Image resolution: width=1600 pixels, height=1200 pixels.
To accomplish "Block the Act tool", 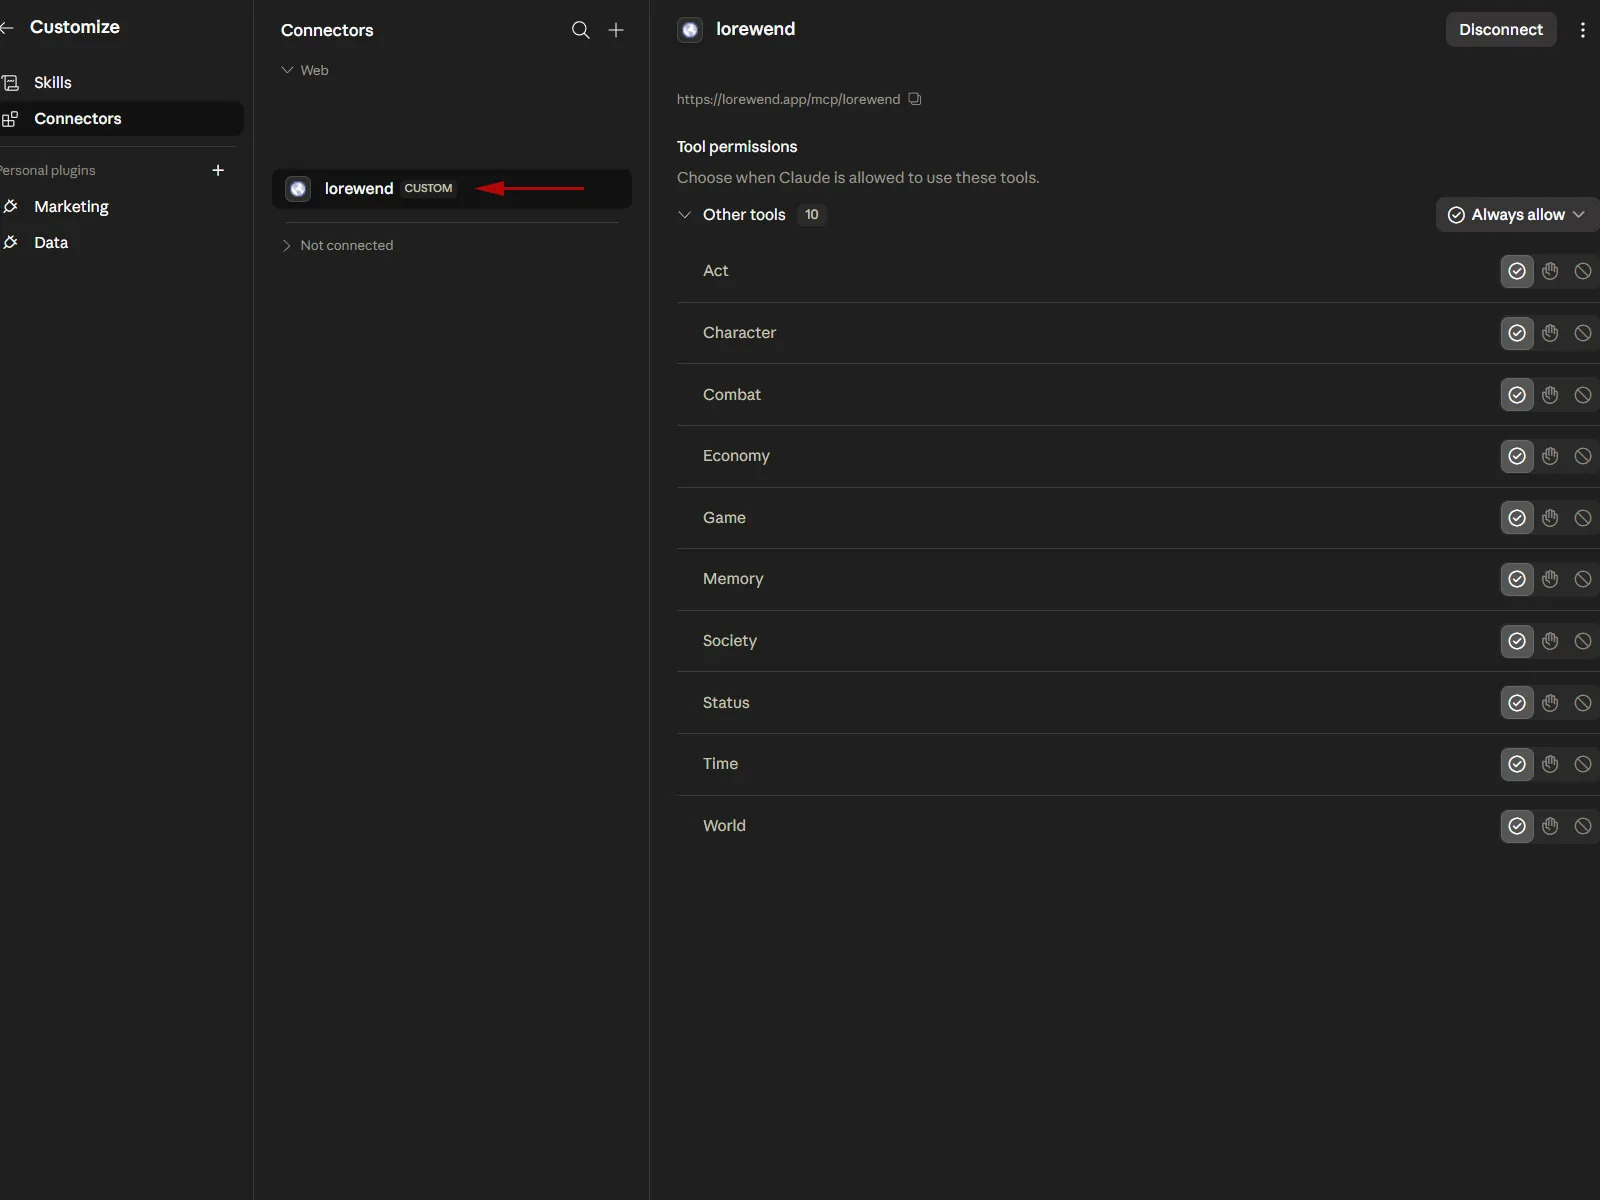I will coord(1583,271).
